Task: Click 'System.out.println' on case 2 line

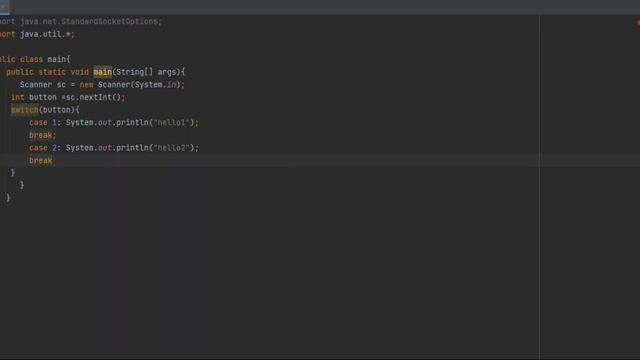Action: tap(107, 148)
